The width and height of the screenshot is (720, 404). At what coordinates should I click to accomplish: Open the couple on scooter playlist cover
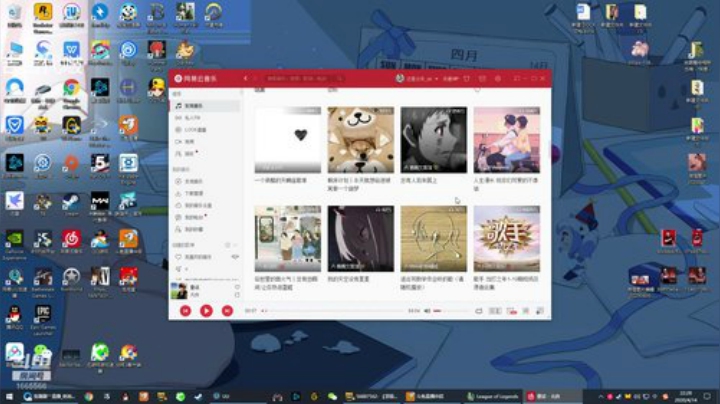[x=506, y=140]
